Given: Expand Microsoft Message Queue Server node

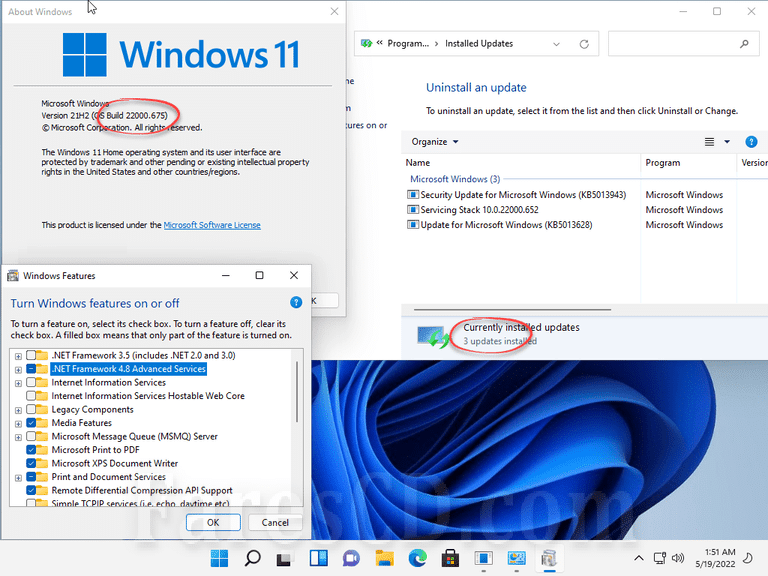Looking at the screenshot, I should 18,437.
